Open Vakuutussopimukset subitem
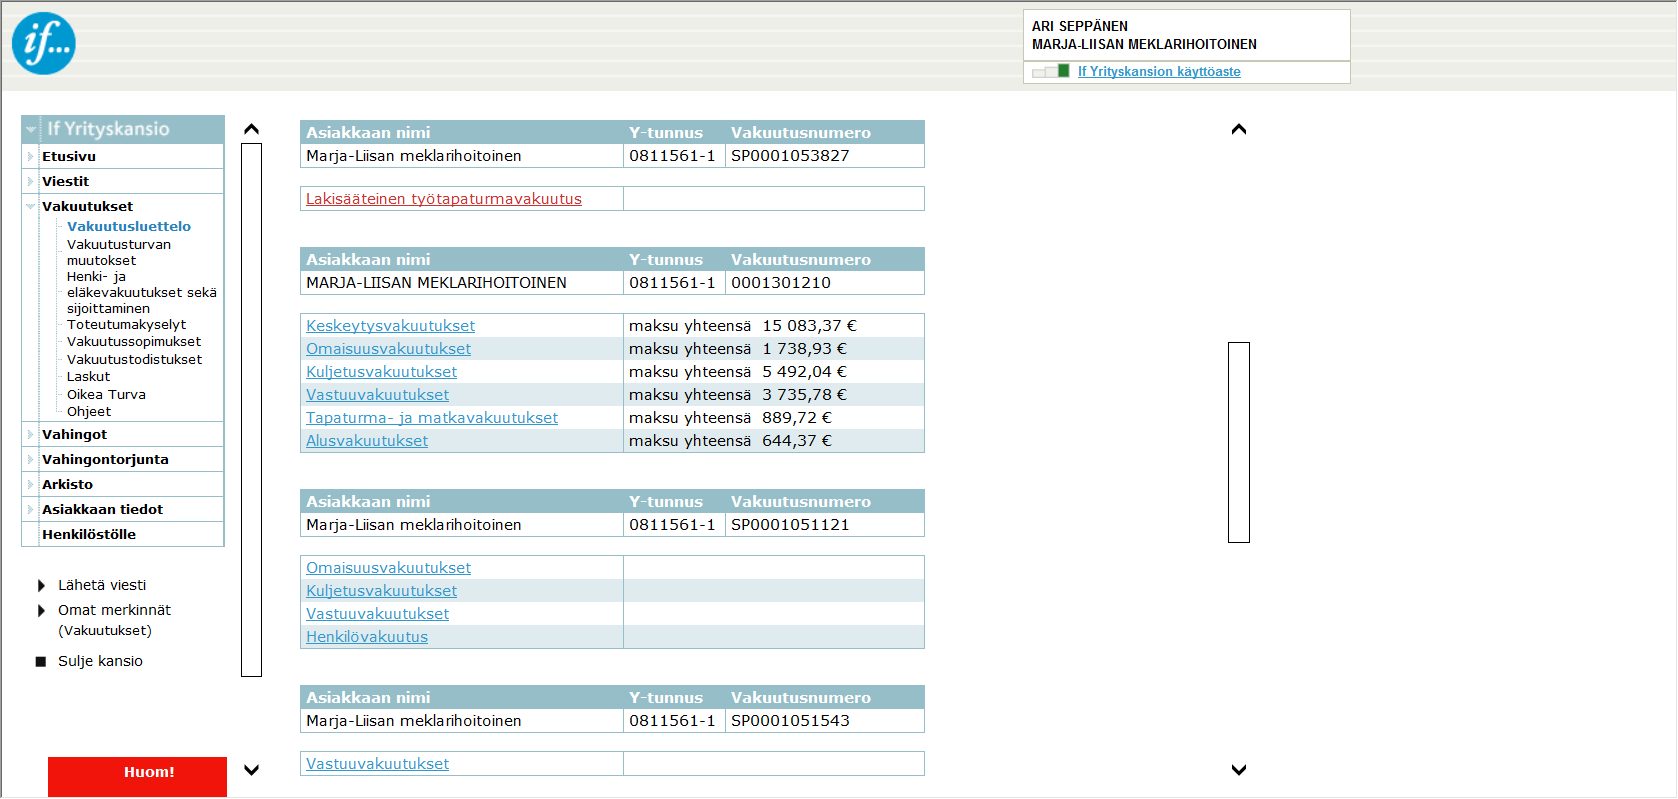This screenshot has width=1678, height=799. click(134, 341)
